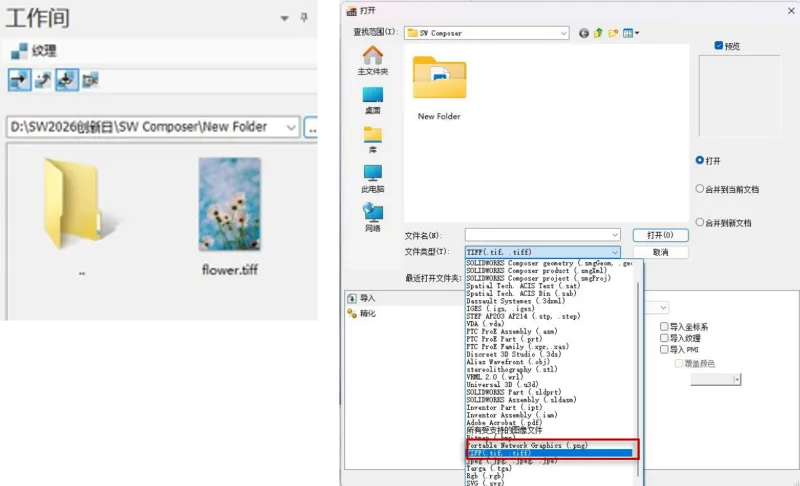The width and height of the screenshot is (800, 486).
Task: Go to 桌面 in the sidebar
Action: pyautogui.click(x=372, y=100)
